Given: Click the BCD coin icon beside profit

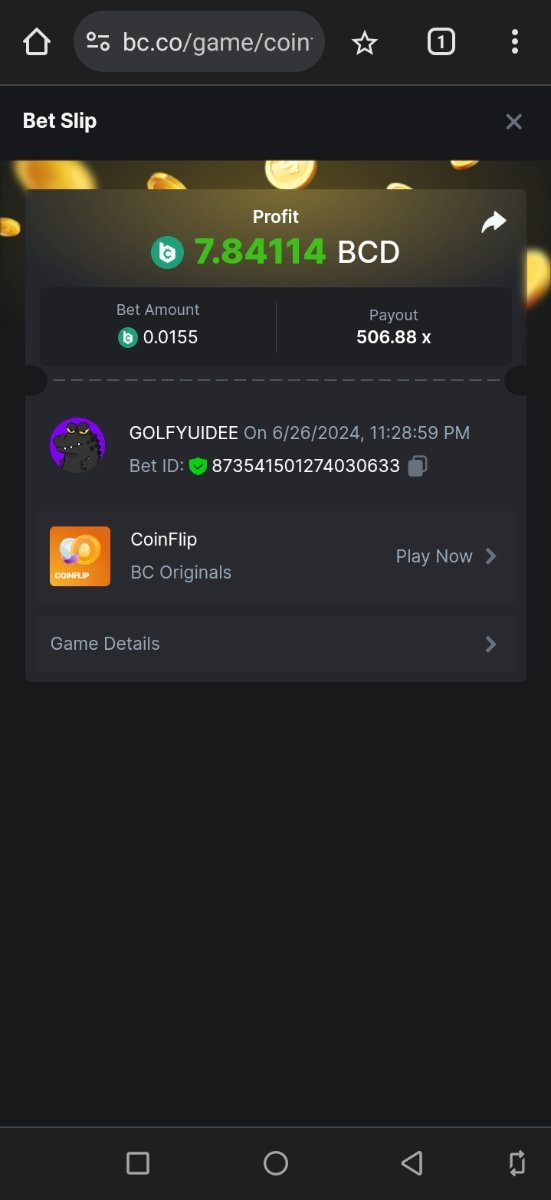Looking at the screenshot, I should 168,252.
